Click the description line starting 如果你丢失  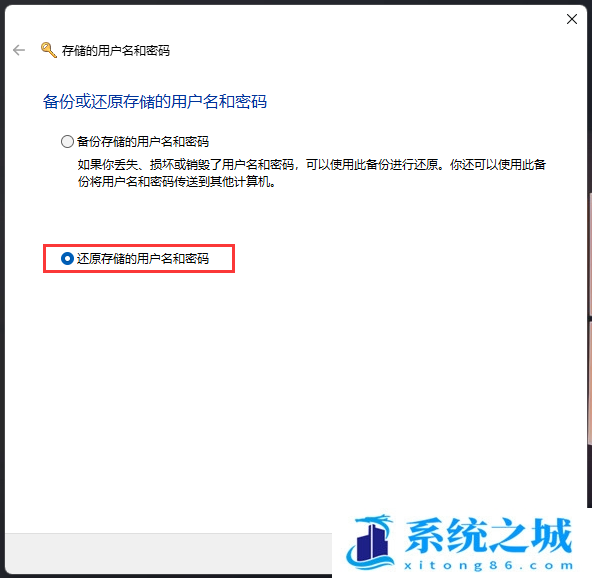coord(311,165)
